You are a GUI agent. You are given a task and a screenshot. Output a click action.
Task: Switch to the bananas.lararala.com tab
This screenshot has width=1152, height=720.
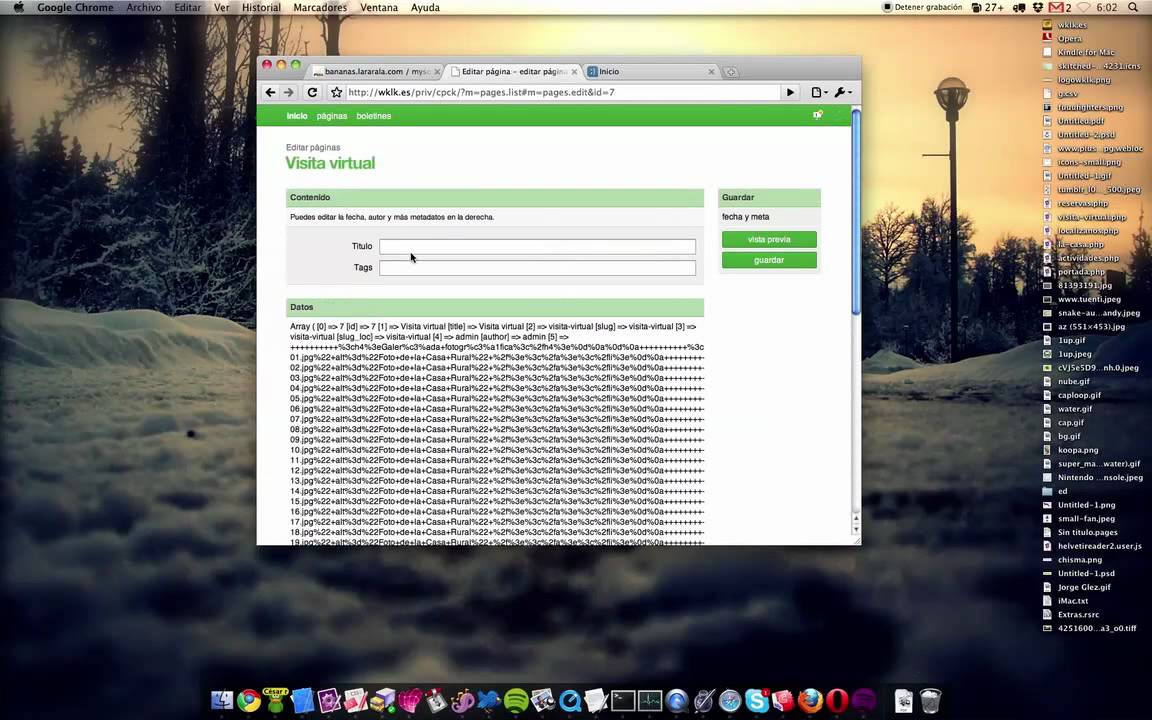375,72
